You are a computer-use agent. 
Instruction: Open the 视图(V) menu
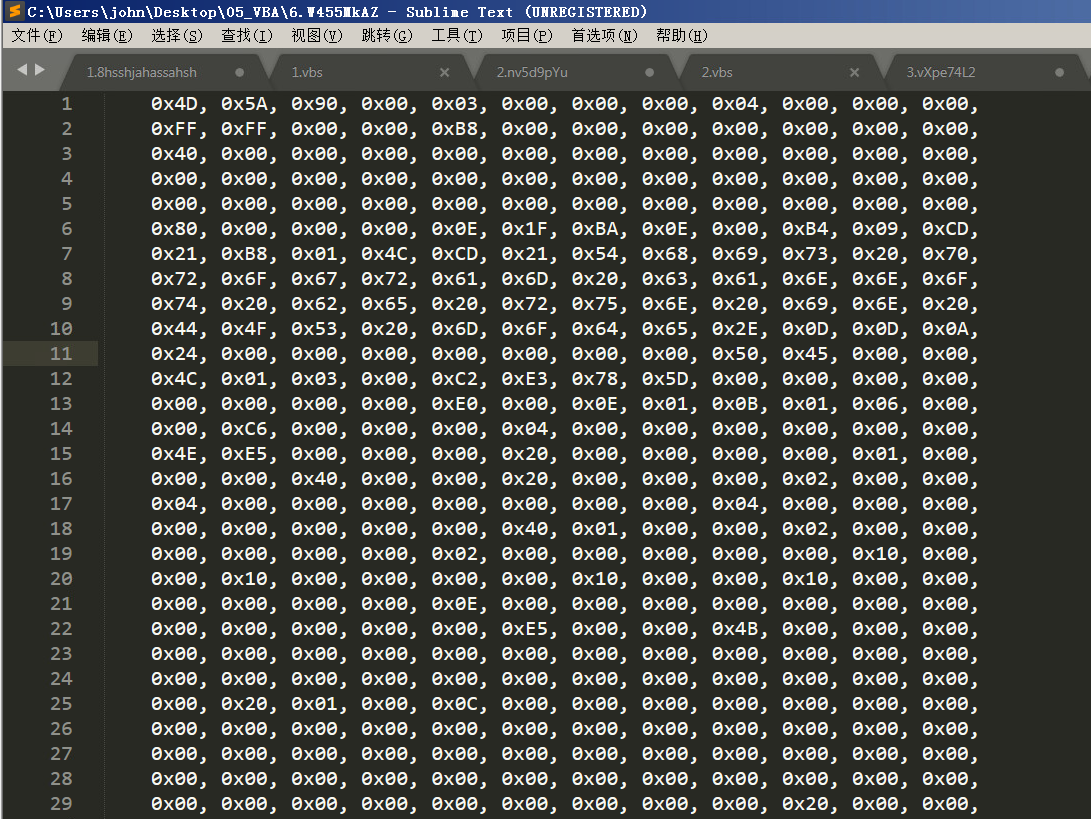point(317,35)
